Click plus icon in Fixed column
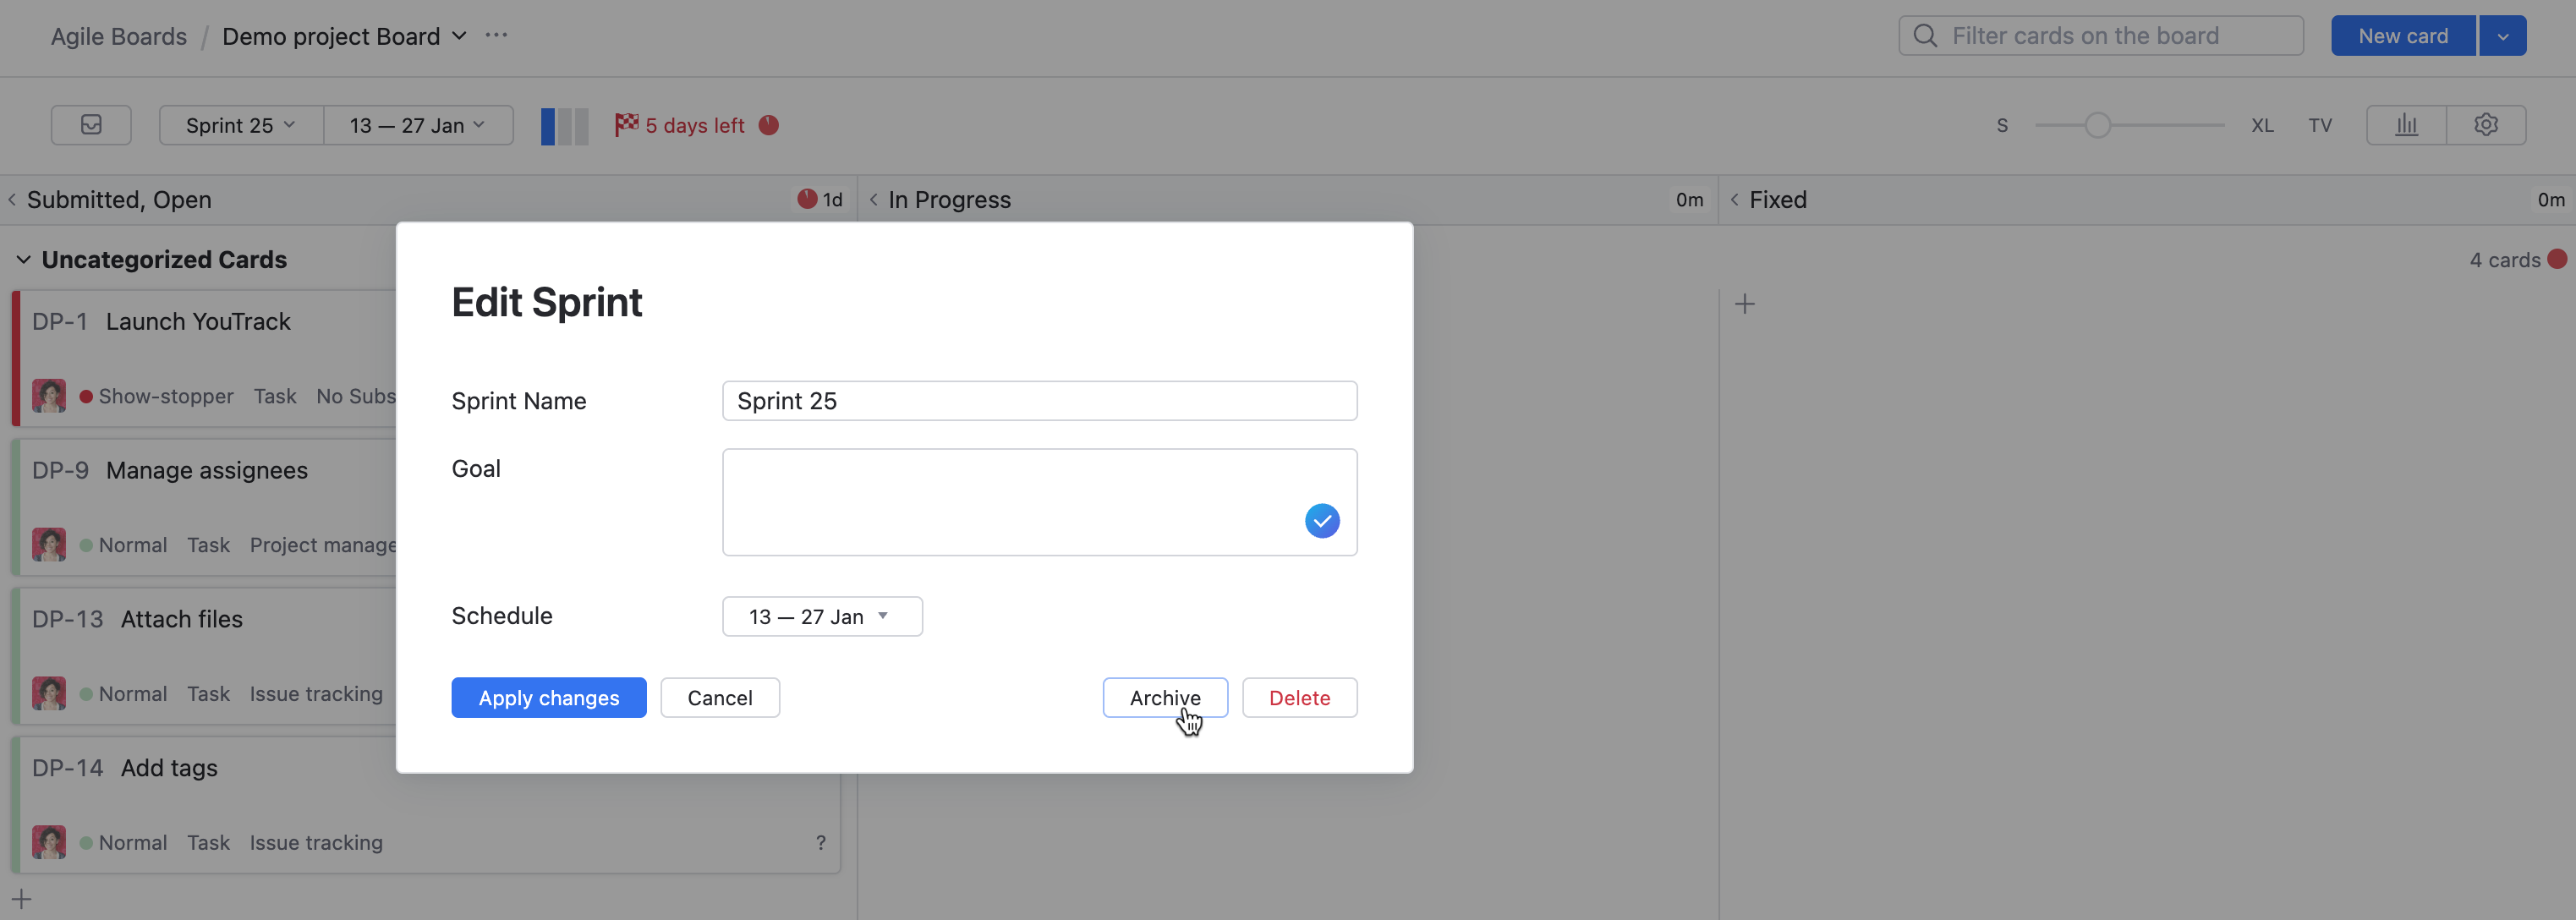Screen dimensions: 2576x920 pos(1745,304)
